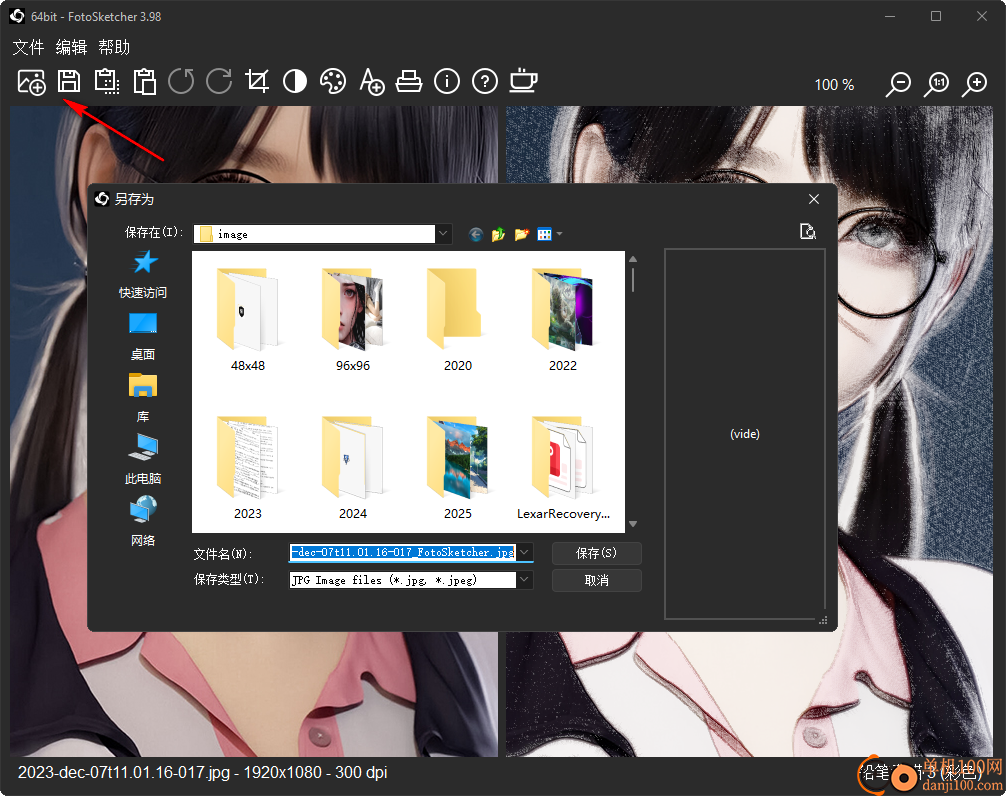Select the LexarRecovery folder
Image resolution: width=1006 pixels, height=796 pixels.
coord(563,468)
